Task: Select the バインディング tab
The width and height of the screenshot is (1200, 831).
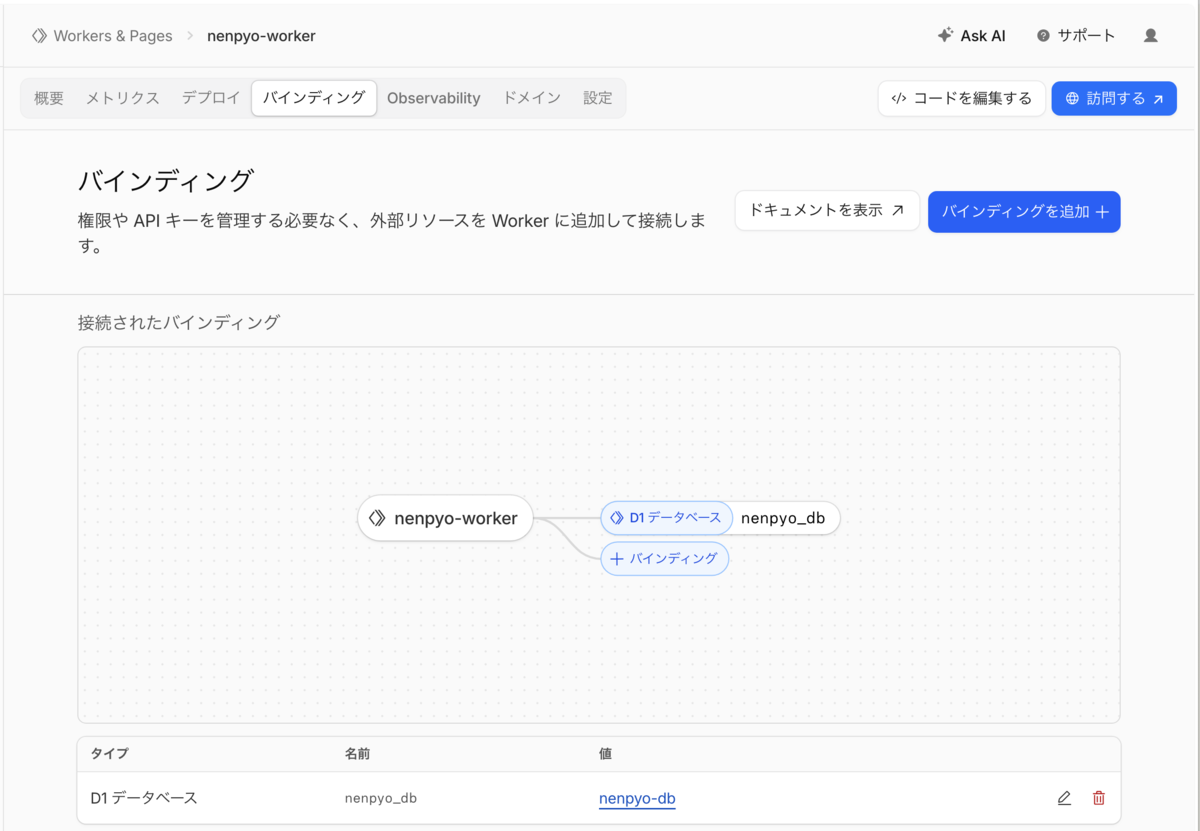Action: [314, 98]
